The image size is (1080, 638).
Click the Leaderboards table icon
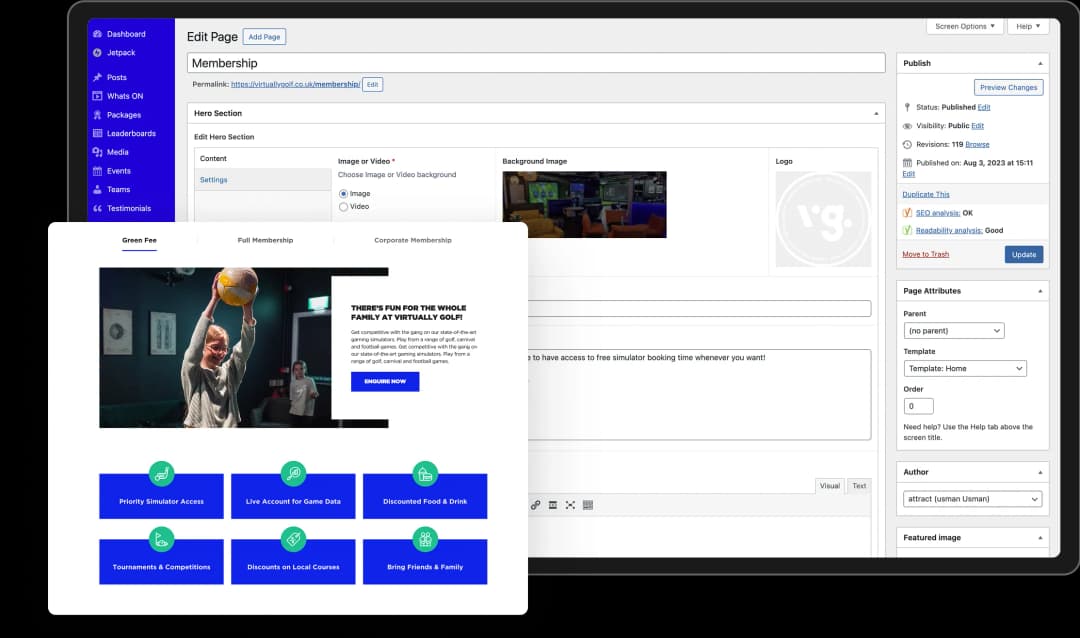point(97,133)
